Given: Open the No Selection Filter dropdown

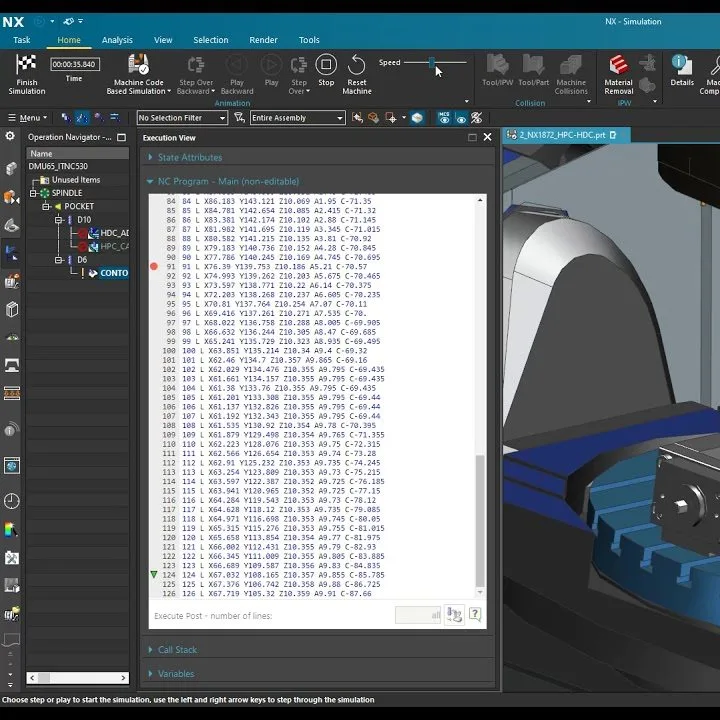Looking at the screenshot, I should (182, 118).
